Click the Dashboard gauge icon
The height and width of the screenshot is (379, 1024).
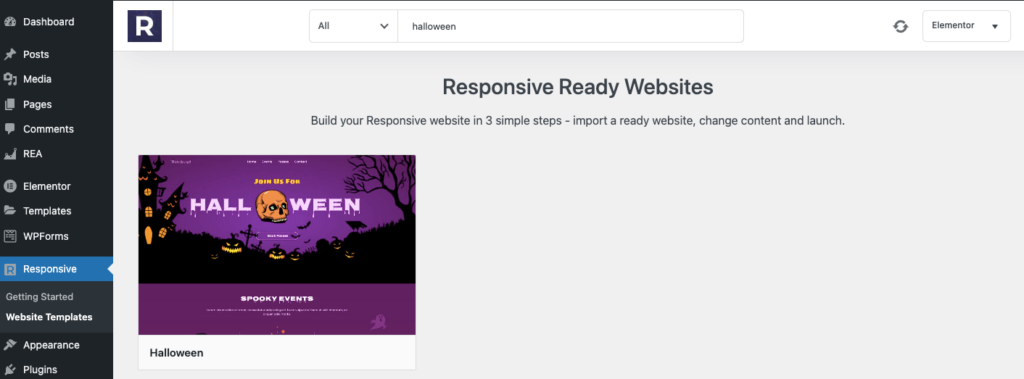[10, 22]
